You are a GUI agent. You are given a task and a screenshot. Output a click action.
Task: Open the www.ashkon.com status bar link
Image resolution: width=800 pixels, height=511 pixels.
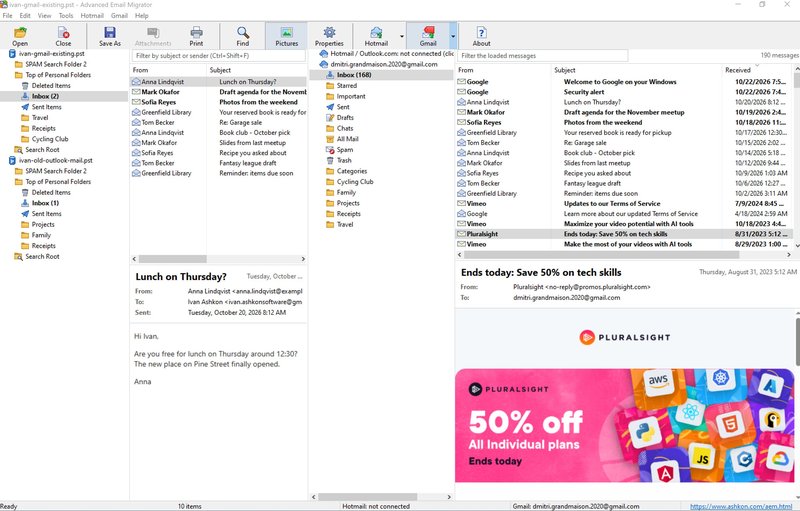pyautogui.click(x=741, y=506)
